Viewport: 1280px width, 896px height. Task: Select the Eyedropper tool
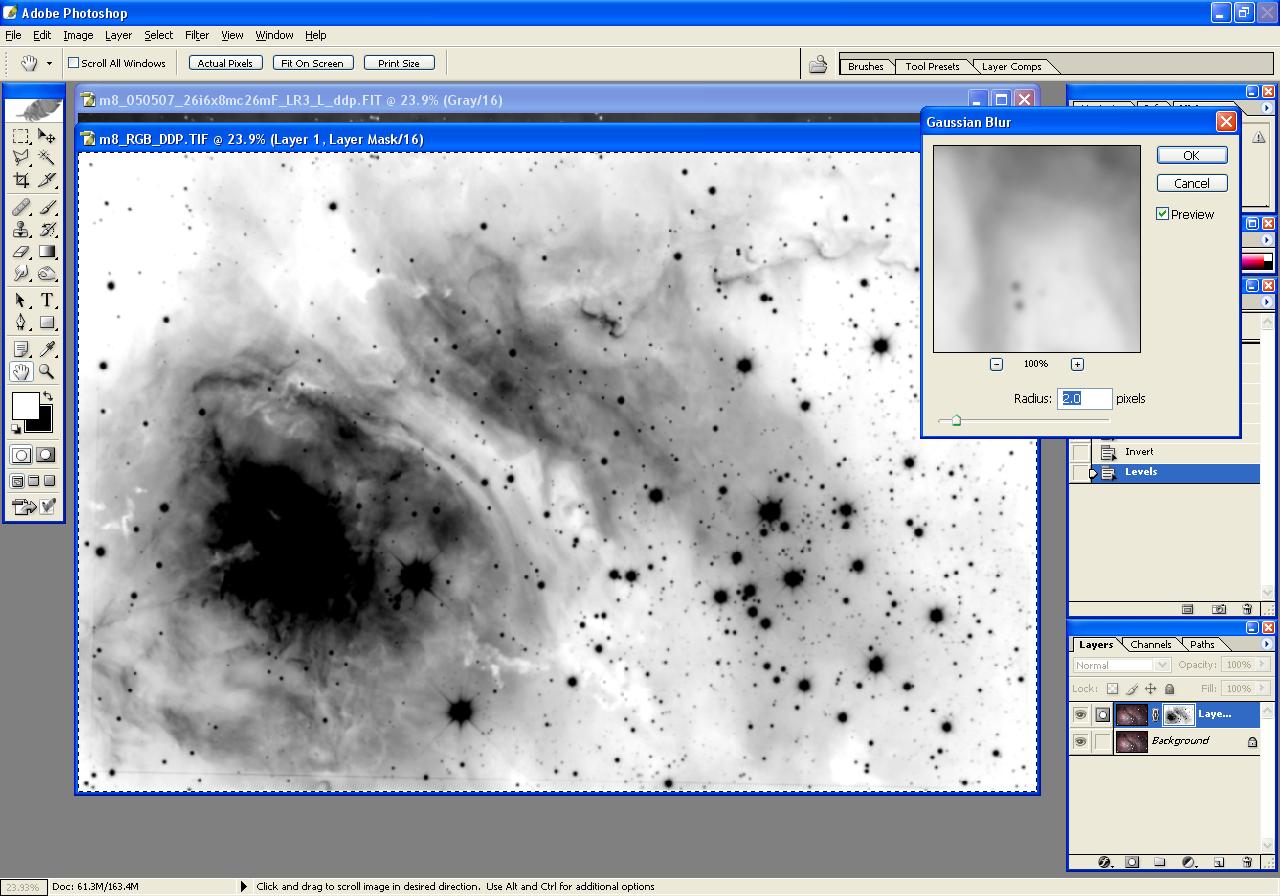coord(46,349)
